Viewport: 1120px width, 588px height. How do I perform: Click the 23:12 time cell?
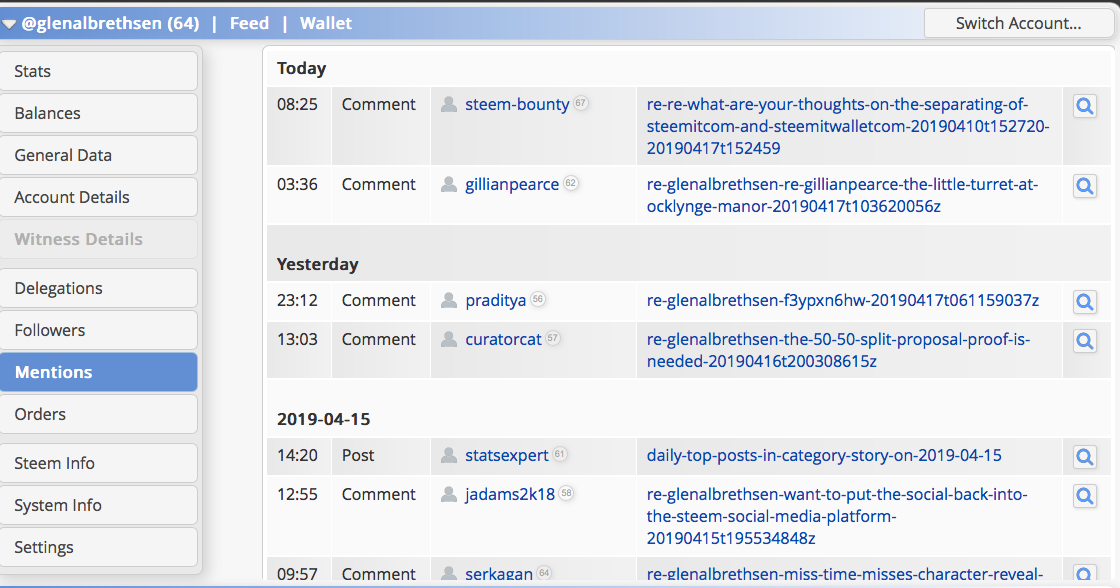(x=297, y=300)
